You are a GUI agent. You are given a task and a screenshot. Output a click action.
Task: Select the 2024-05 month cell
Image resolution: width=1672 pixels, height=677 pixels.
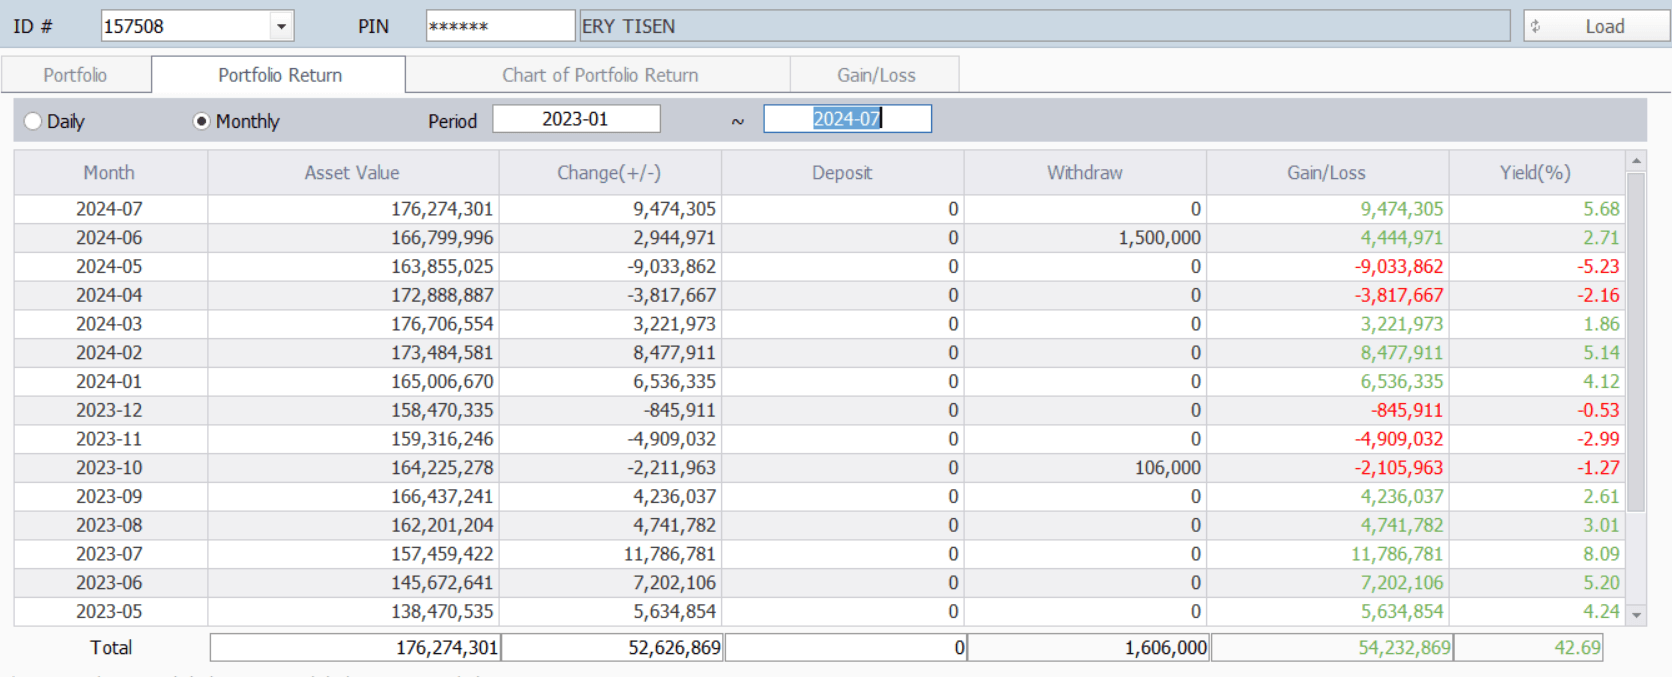109,267
